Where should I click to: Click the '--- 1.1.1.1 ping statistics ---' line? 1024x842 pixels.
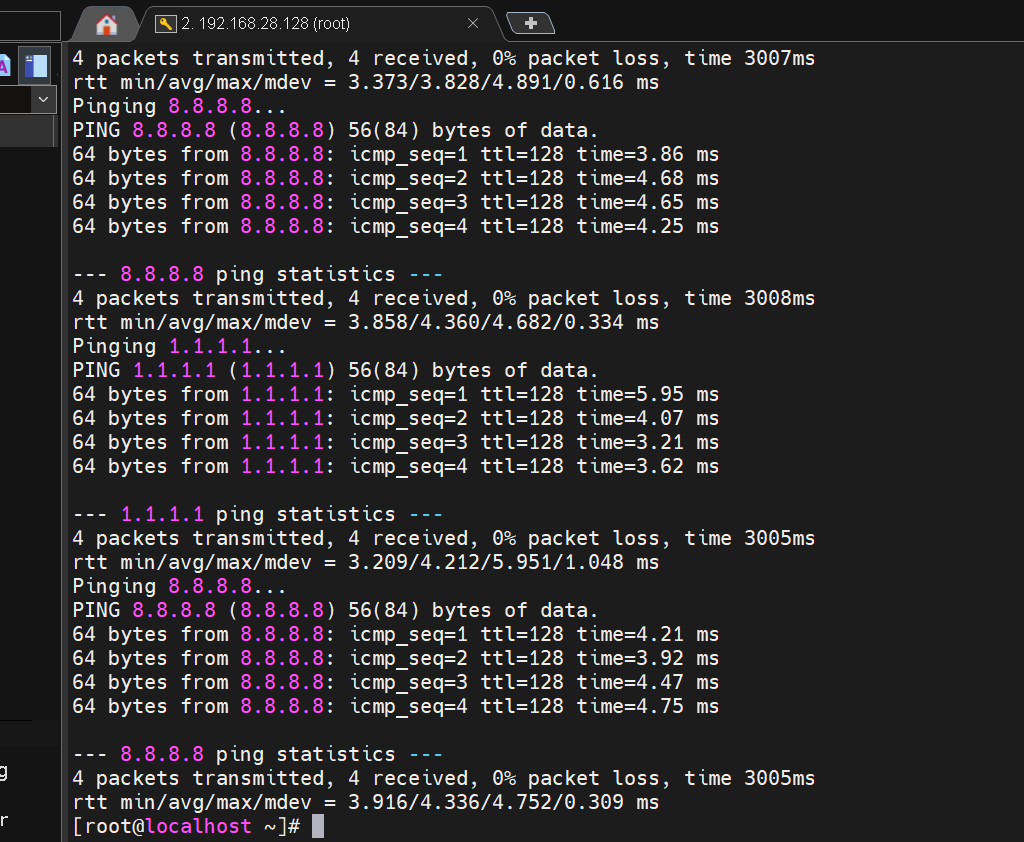click(x=257, y=514)
